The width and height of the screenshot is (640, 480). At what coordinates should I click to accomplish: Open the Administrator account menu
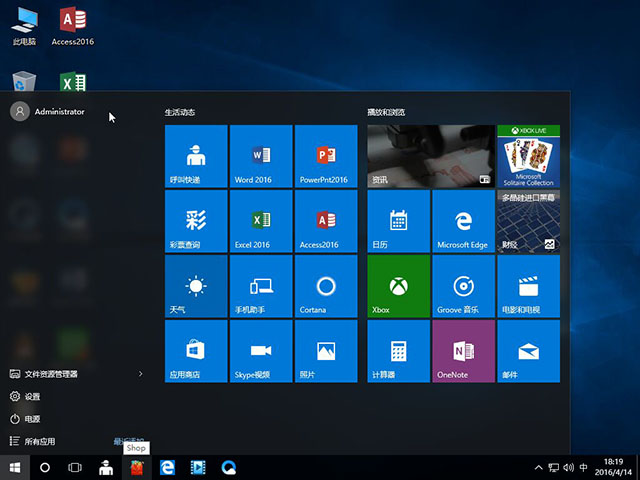pos(48,112)
